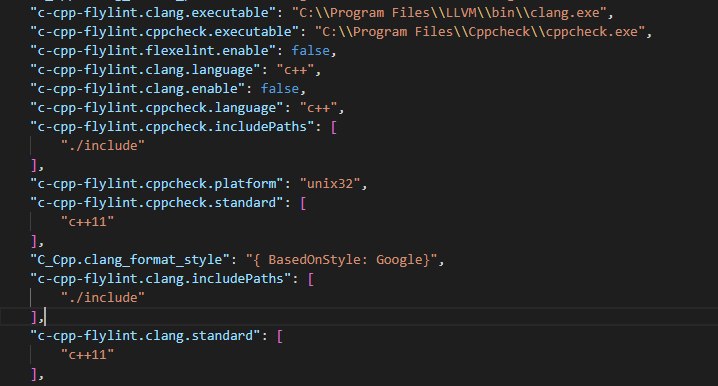The width and height of the screenshot is (718, 386).
Task: Click opening bracket after cppcheck.standard
Action: coord(303,203)
